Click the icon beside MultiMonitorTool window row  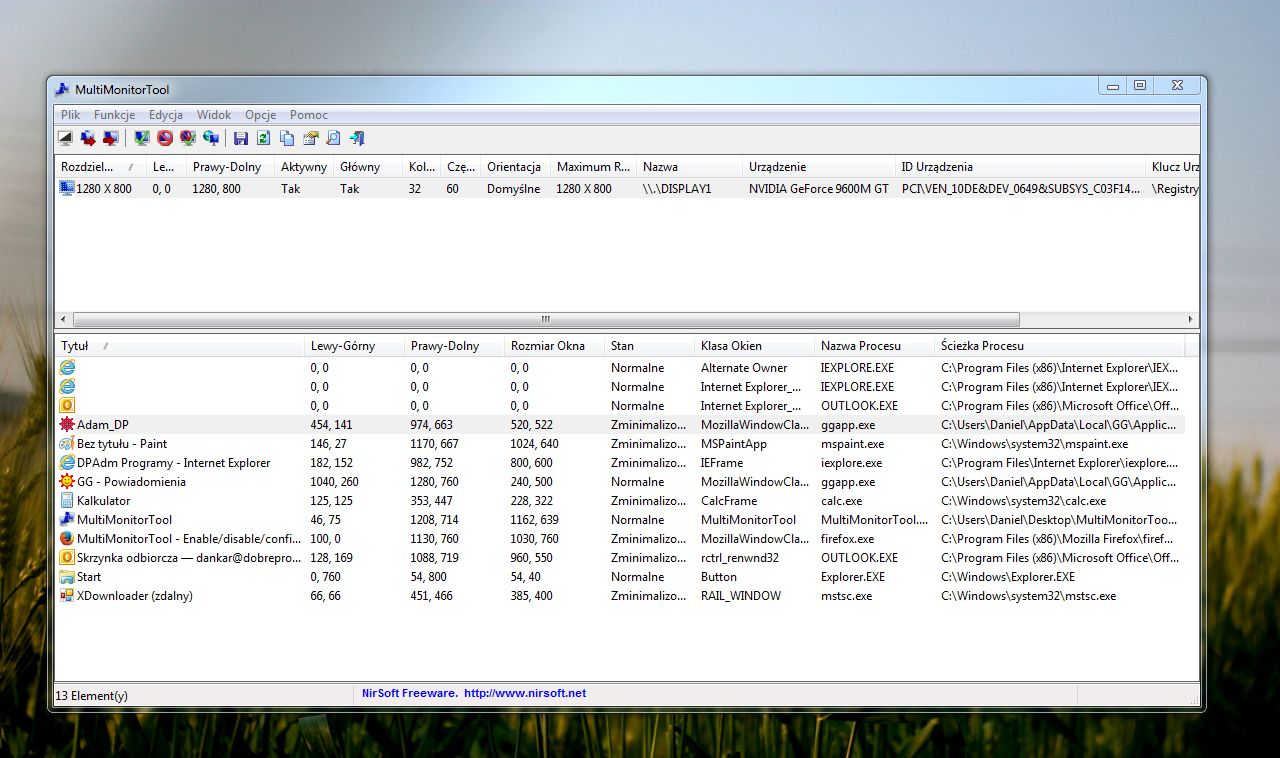pos(67,519)
